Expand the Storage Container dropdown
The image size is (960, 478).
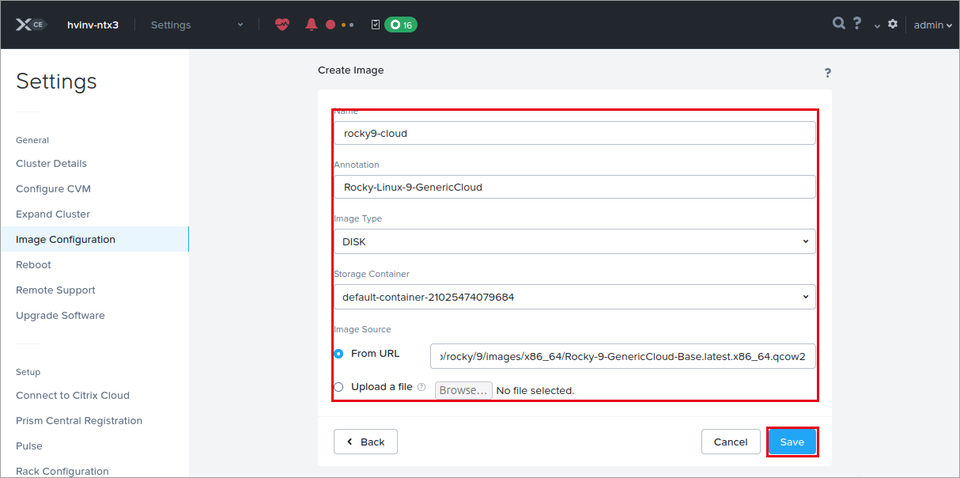pyautogui.click(x=574, y=297)
